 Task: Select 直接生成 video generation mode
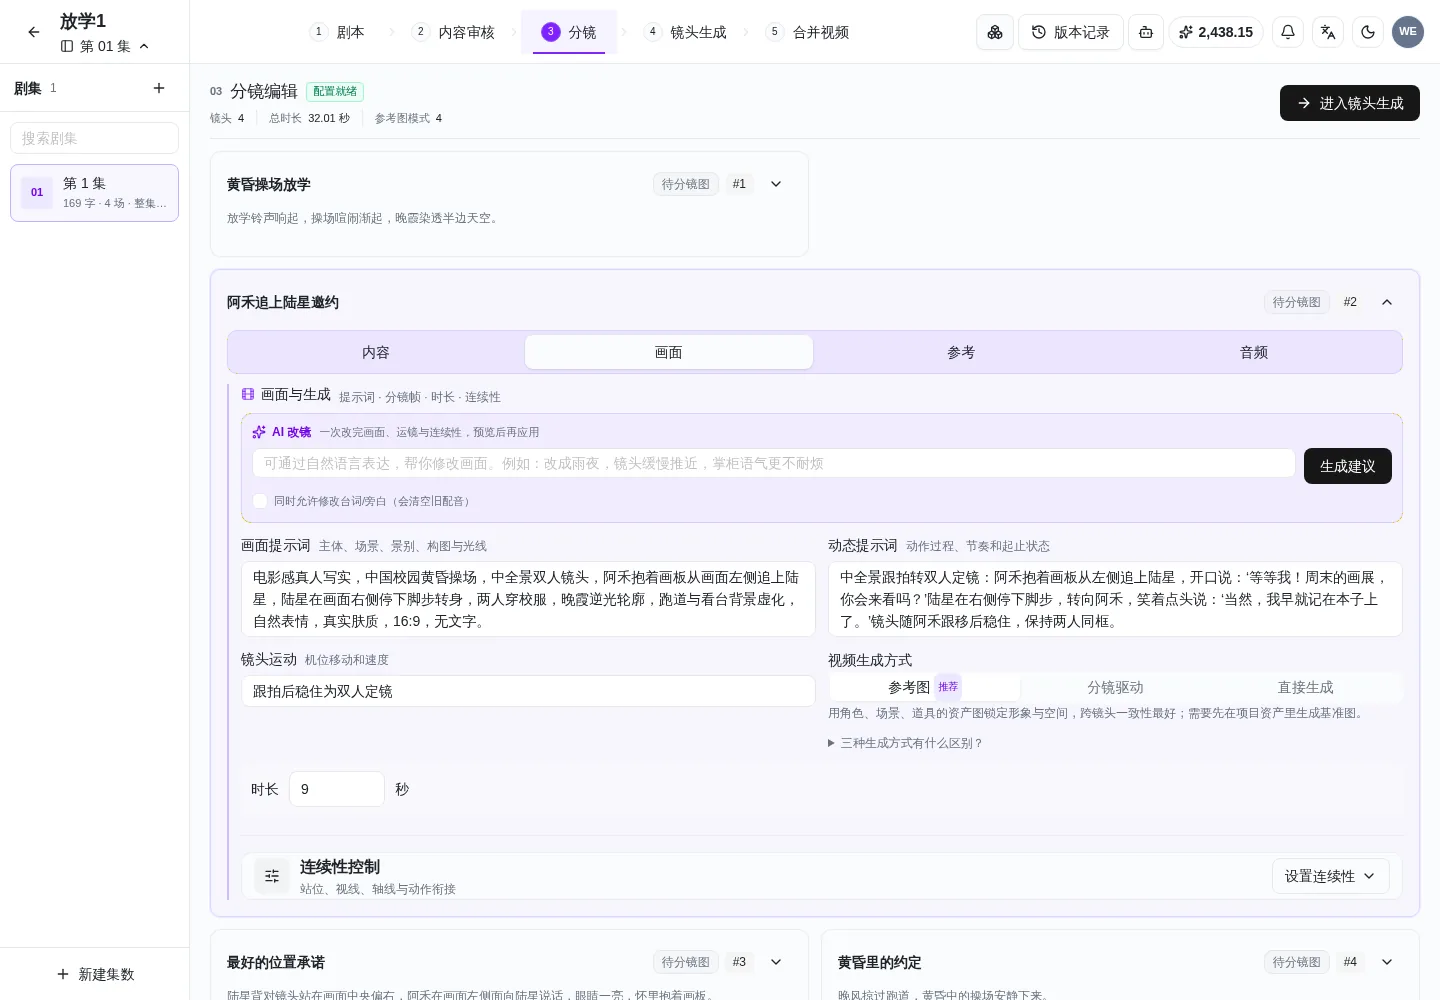[1305, 687]
